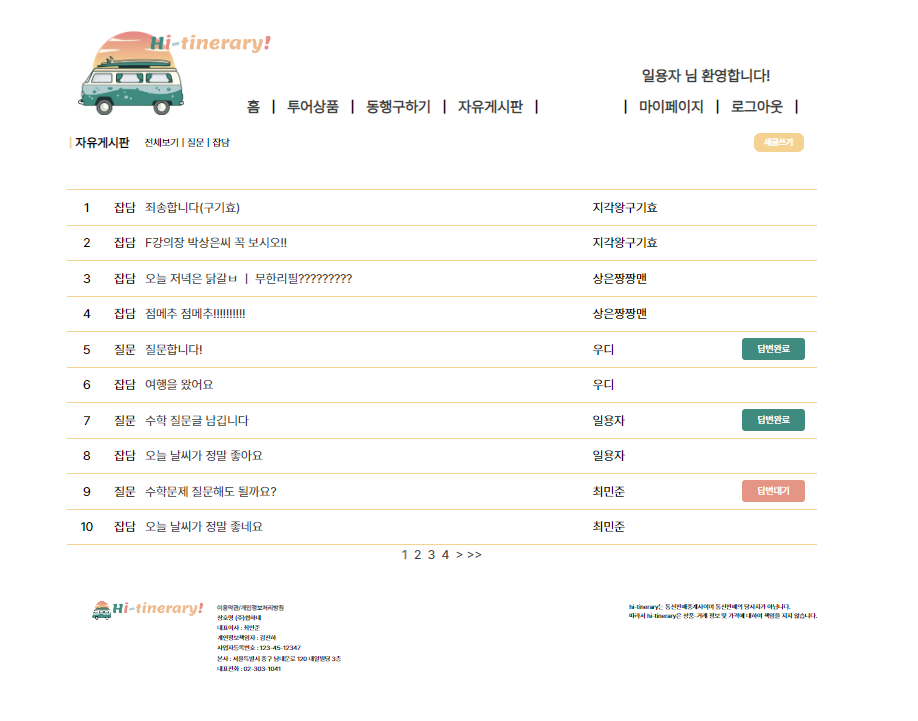Jump to the last page using >>
The height and width of the screenshot is (721, 918).
473,555
